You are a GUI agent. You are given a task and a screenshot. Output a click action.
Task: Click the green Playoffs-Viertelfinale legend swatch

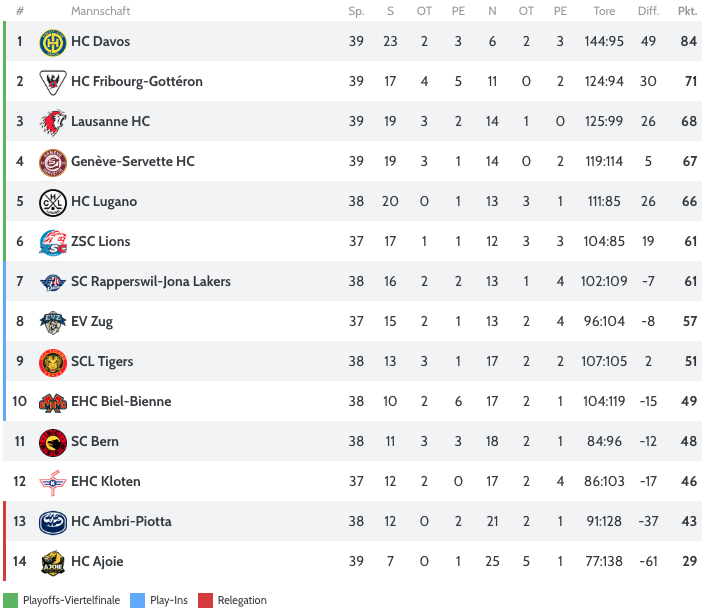pyautogui.click(x=11, y=600)
